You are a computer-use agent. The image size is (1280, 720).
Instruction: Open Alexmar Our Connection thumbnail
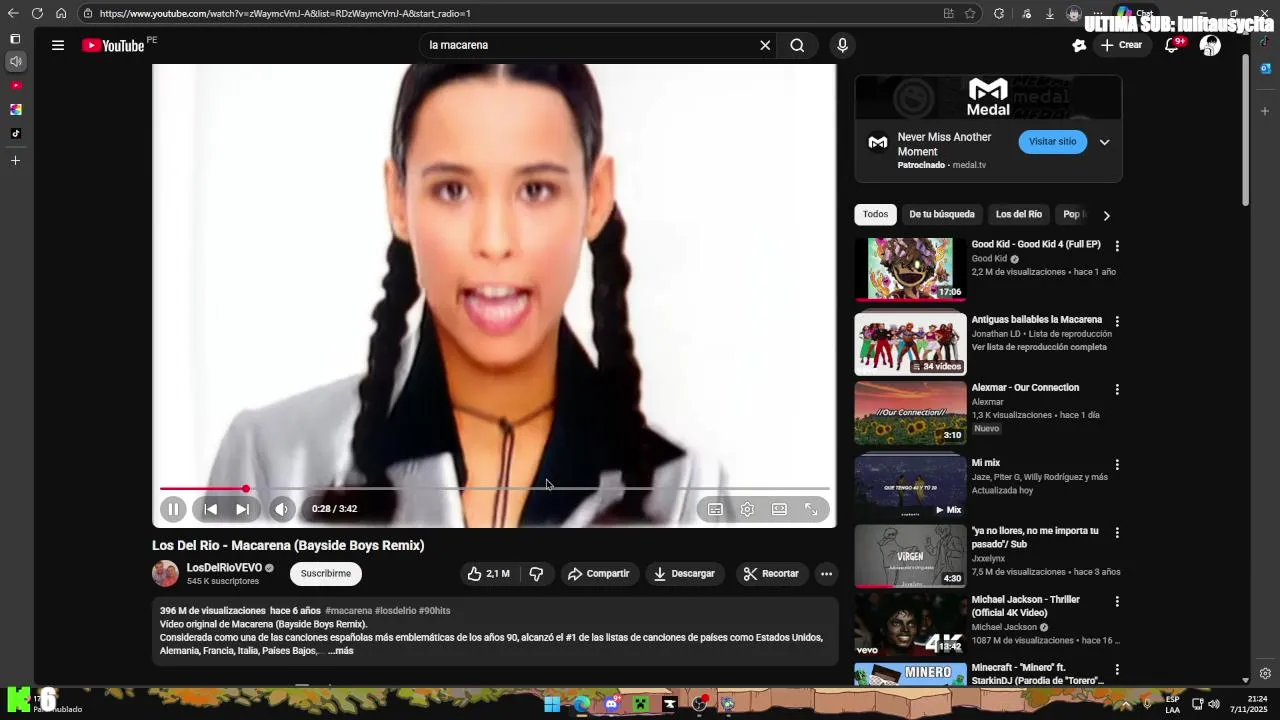910,413
